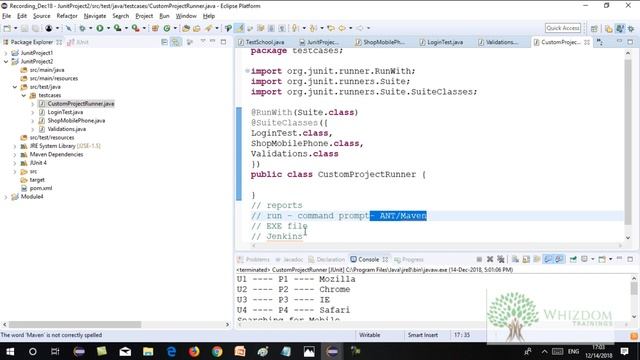The image size is (640, 360).
Task: Click the Terminate icon in Console
Action: [x=479, y=260]
